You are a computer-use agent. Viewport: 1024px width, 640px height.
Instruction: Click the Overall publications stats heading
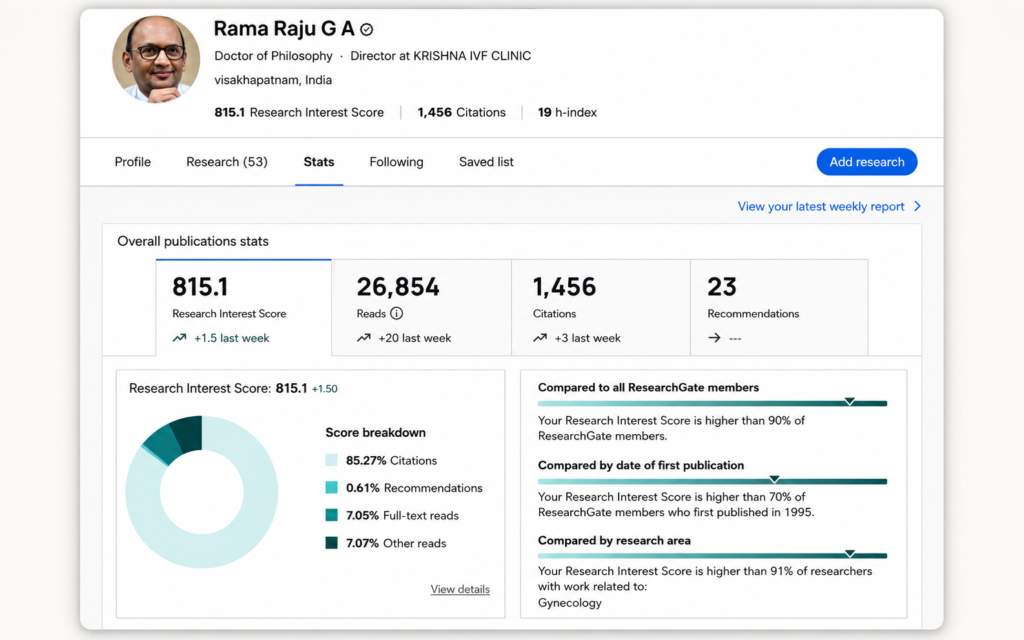click(193, 242)
